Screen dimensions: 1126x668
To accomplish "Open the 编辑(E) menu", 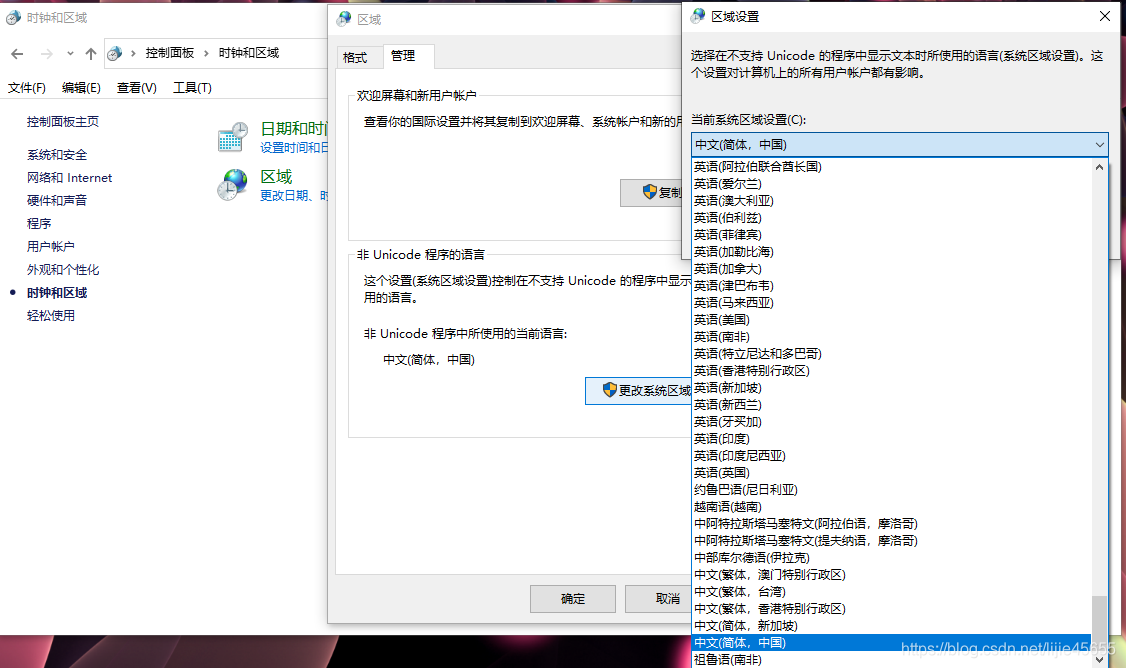I will click(x=81, y=88).
